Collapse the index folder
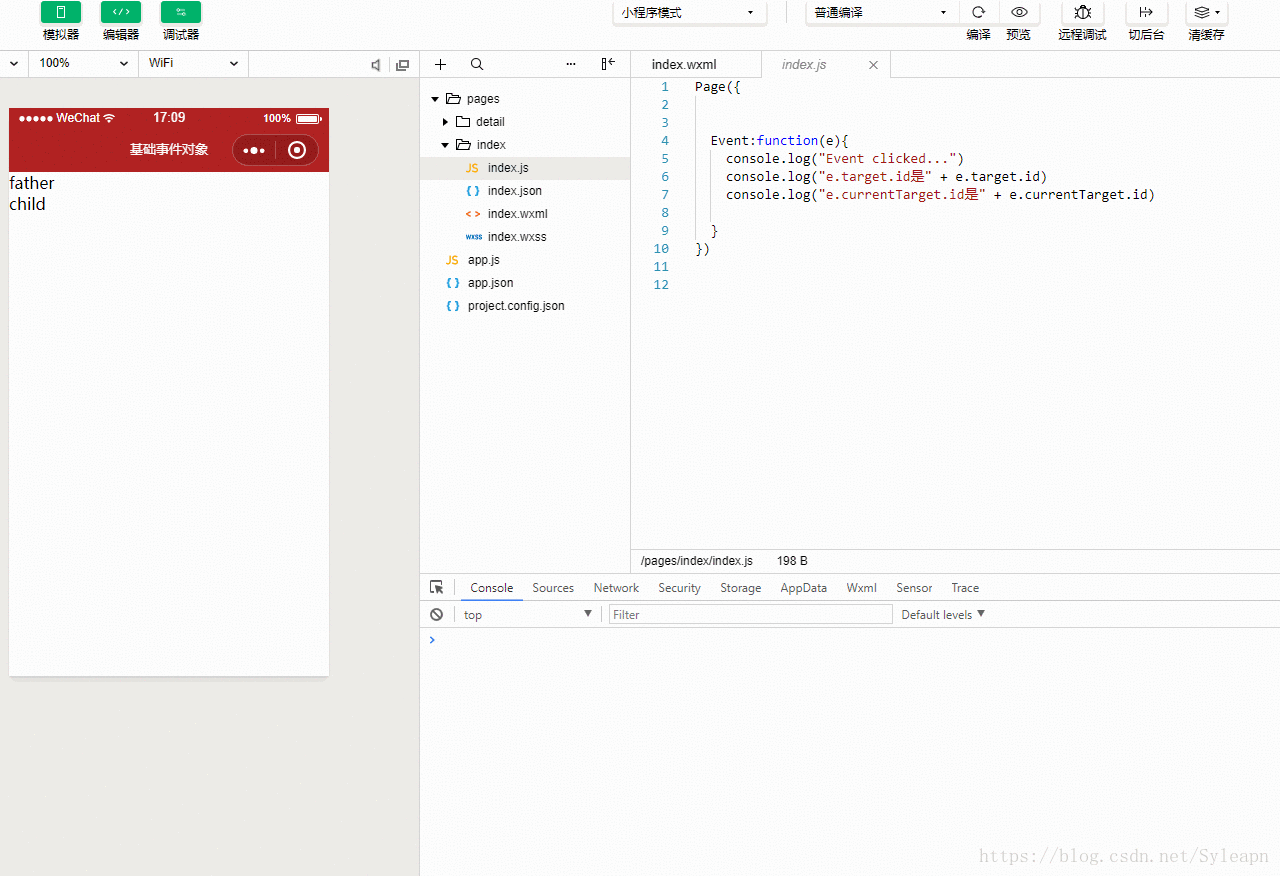This screenshot has height=876, width=1280. [x=446, y=145]
